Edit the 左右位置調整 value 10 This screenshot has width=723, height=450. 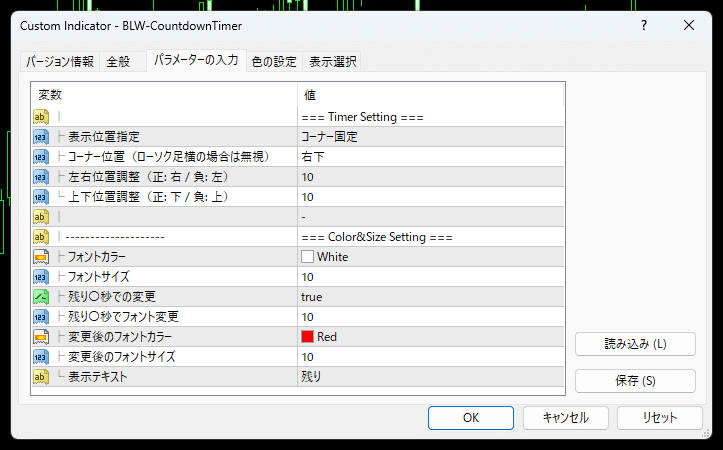pyautogui.click(x=431, y=177)
